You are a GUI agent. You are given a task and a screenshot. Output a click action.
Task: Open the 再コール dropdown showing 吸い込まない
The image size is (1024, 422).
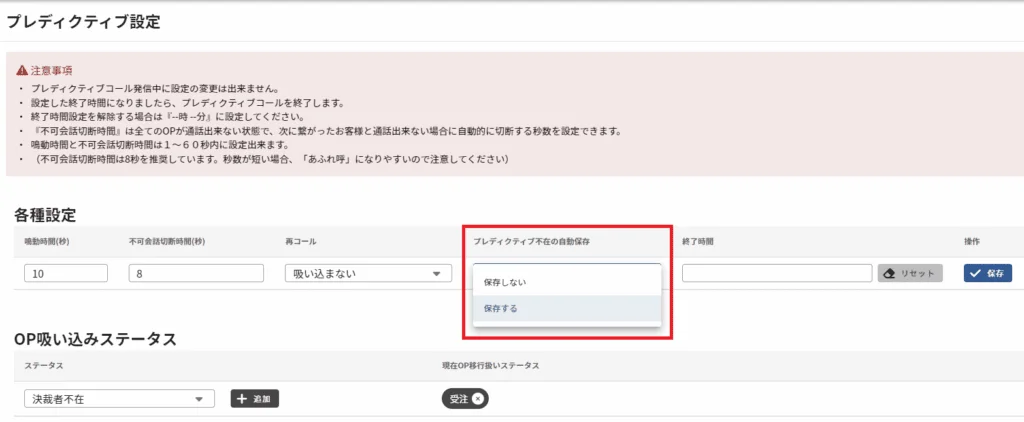point(358,273)
